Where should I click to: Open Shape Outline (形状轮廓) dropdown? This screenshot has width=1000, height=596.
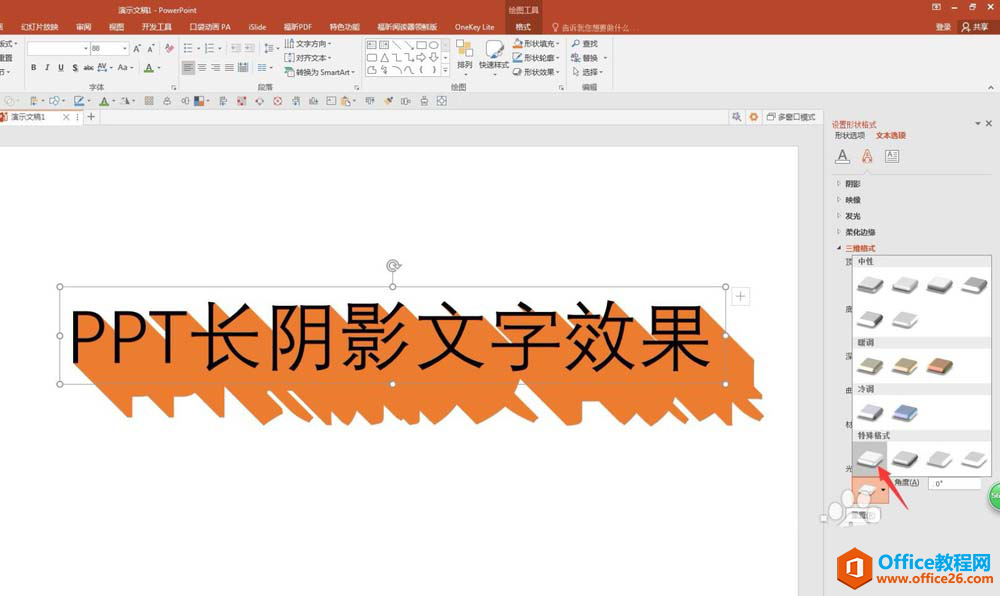point(536,58)
